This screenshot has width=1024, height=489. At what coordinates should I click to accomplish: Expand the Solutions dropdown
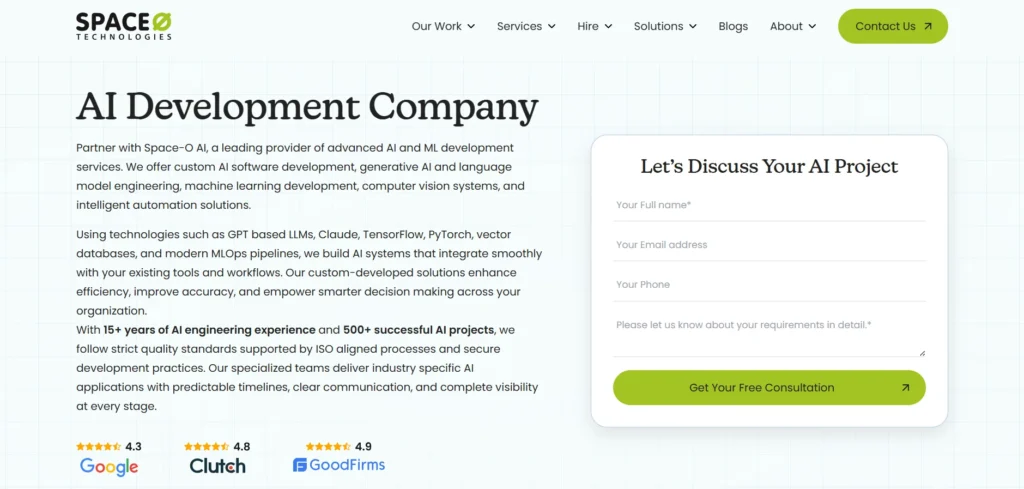(x=665, y=26)
